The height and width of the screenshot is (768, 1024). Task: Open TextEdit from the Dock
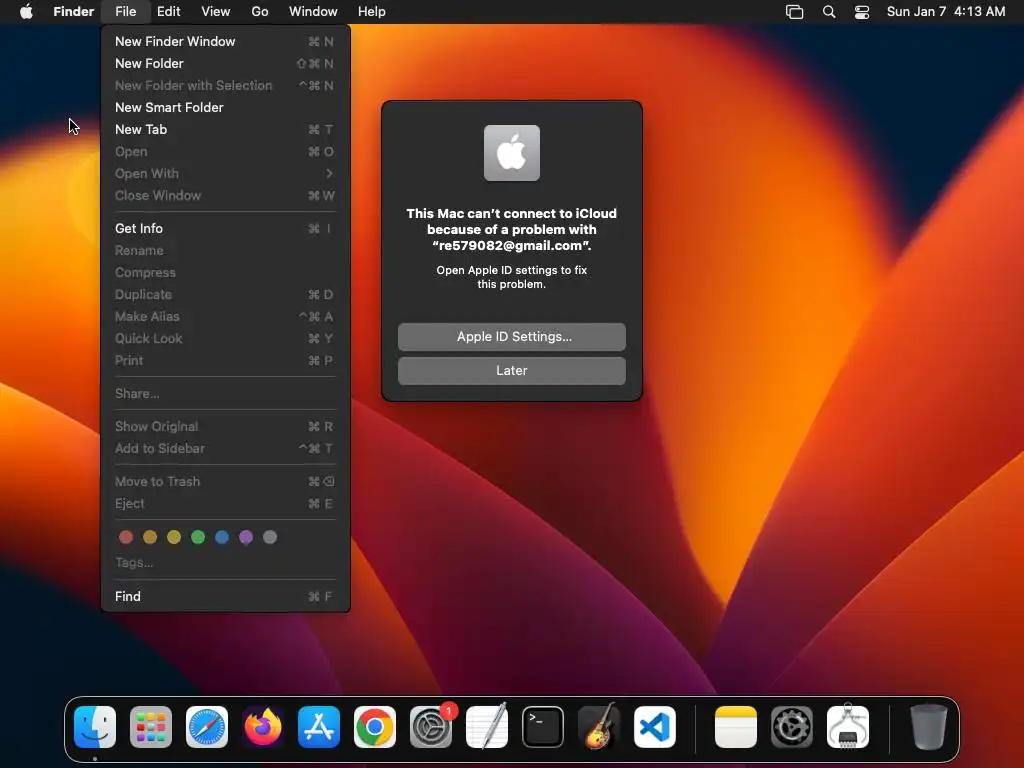pos(487,726)
